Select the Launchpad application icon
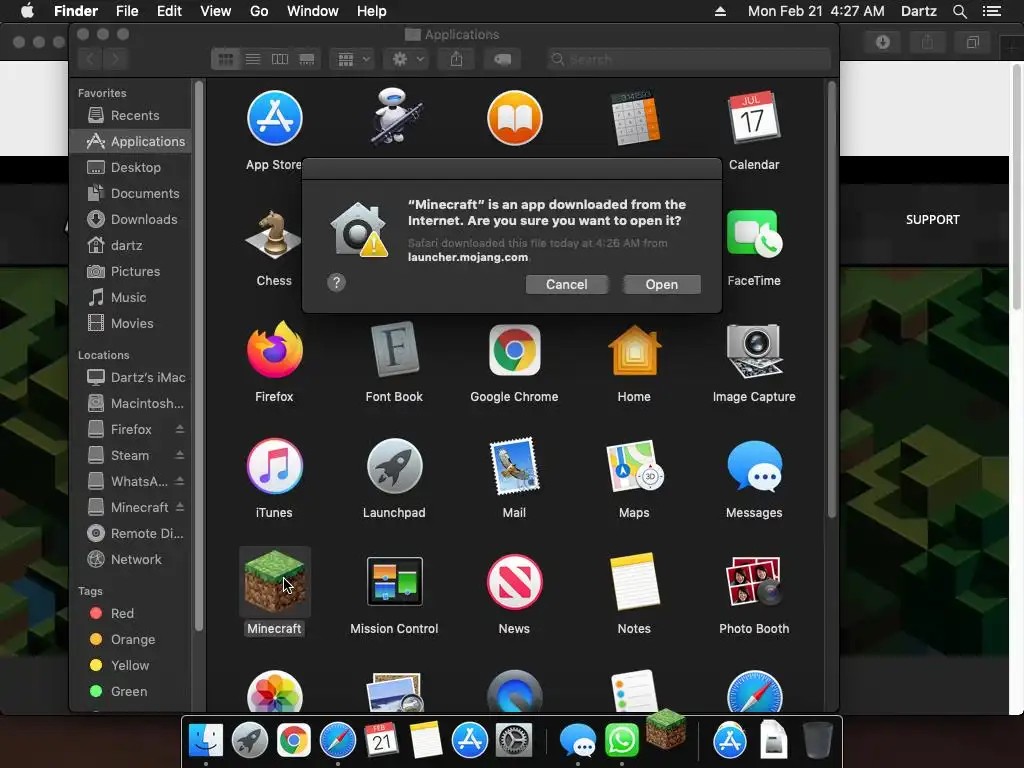 coord(394,466)
